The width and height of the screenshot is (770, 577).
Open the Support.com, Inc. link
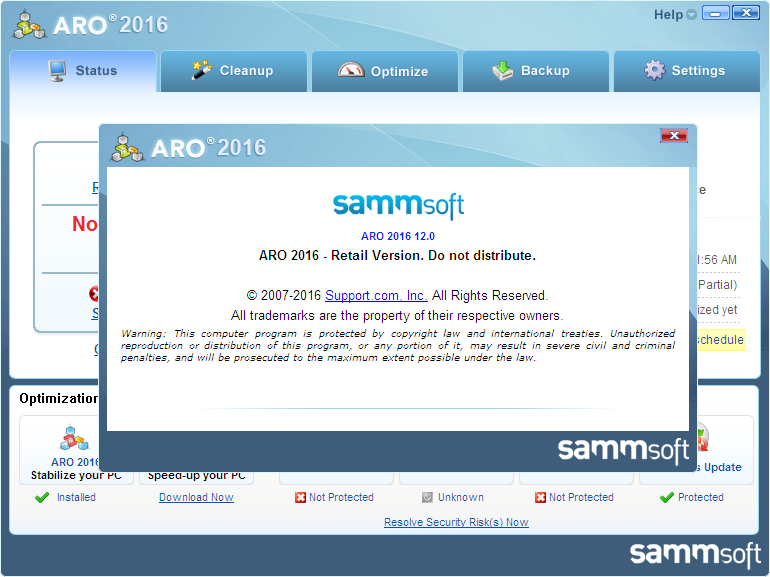point(376,296)
